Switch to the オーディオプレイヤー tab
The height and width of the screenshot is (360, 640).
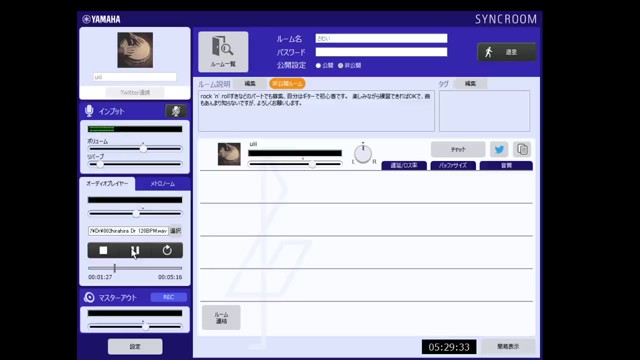(107, 184)
